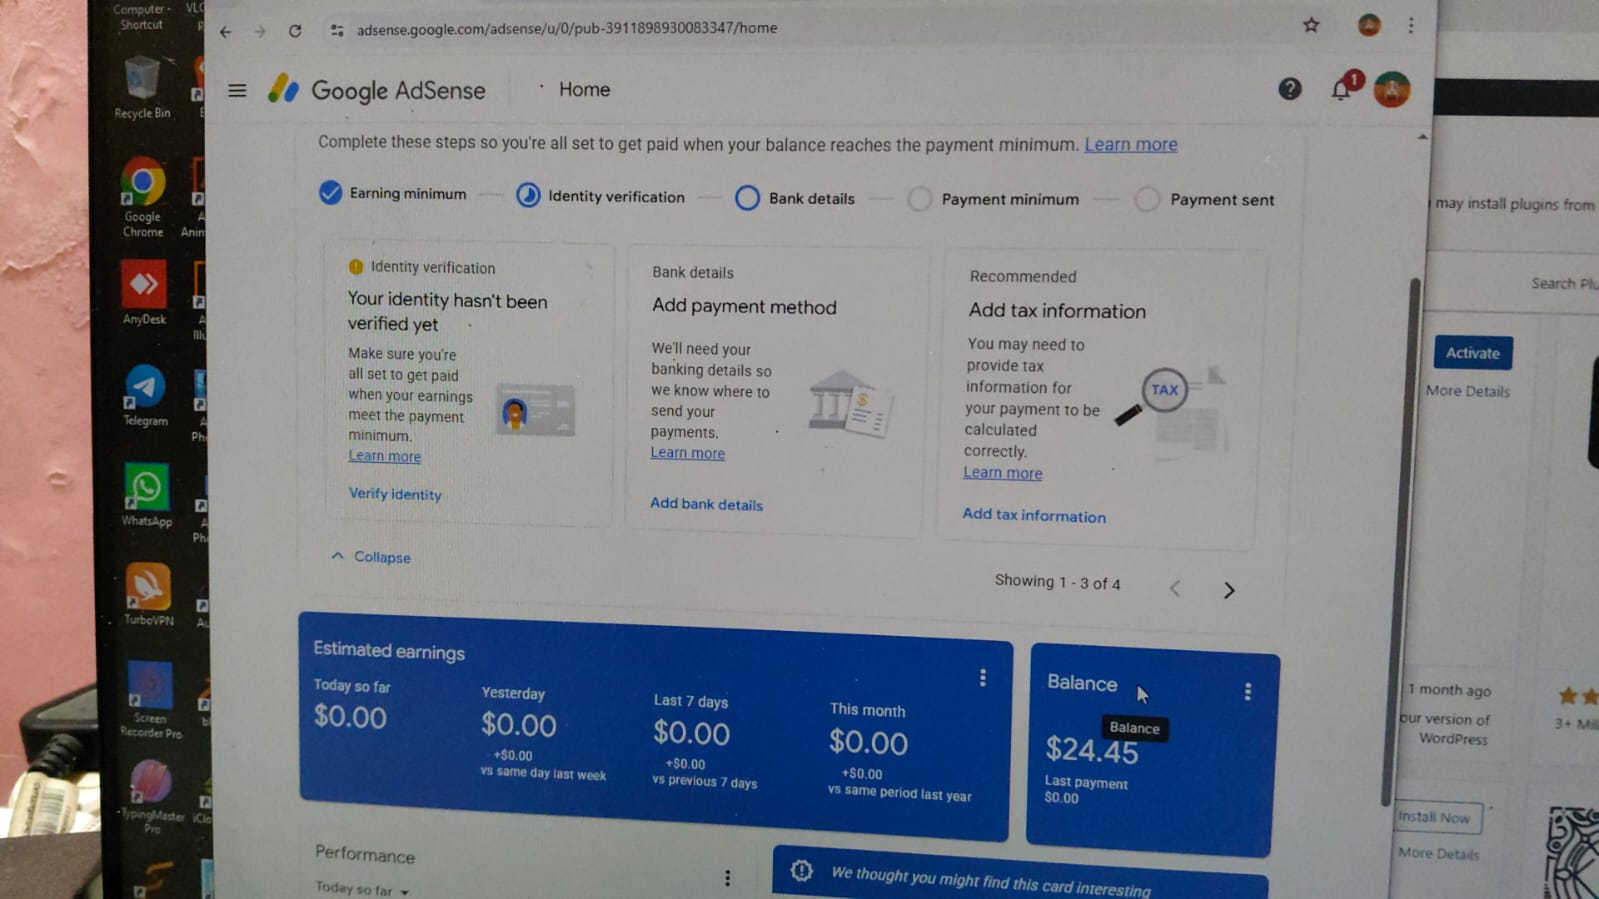Open Telegram from the desktop
This screenshot has height=899, width=1599.
(145, 389)
